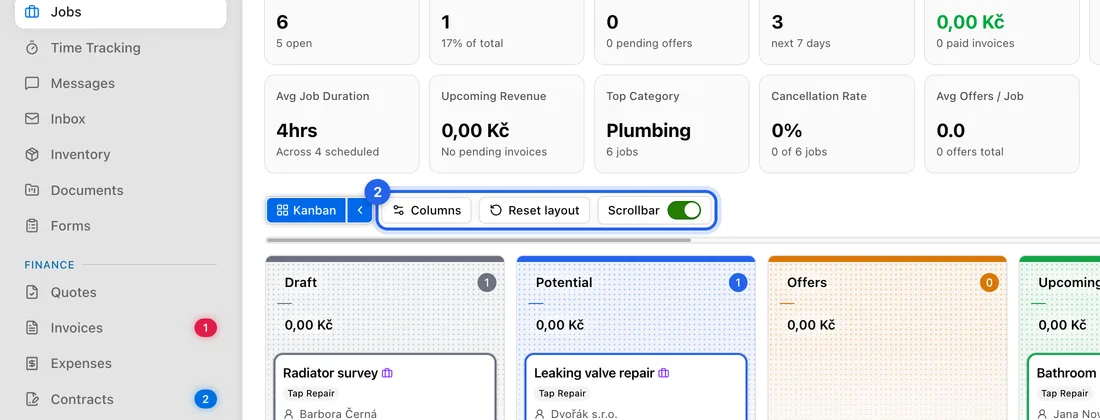This screenshot has height=420, width=1100.
Task: Open Time Tracking in the sidebar
Action: (120, 48)
